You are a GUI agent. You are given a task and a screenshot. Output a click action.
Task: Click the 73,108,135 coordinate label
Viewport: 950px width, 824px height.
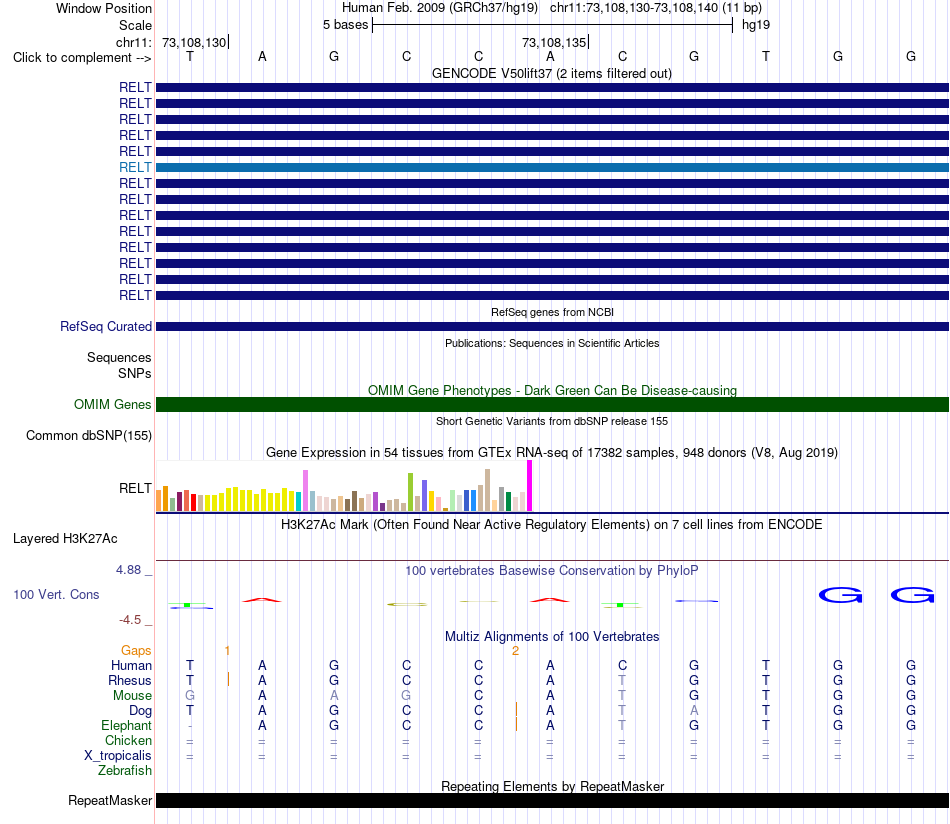[x=554, y=42]
